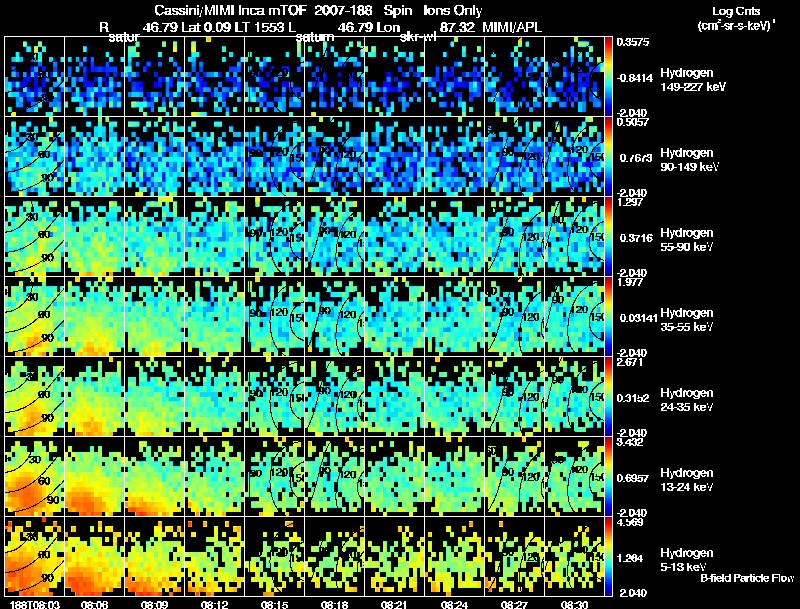Click the 1.977 colorbar value
Image resolution: width=800 pixels, height=609 pixels.
click(630, 282)
